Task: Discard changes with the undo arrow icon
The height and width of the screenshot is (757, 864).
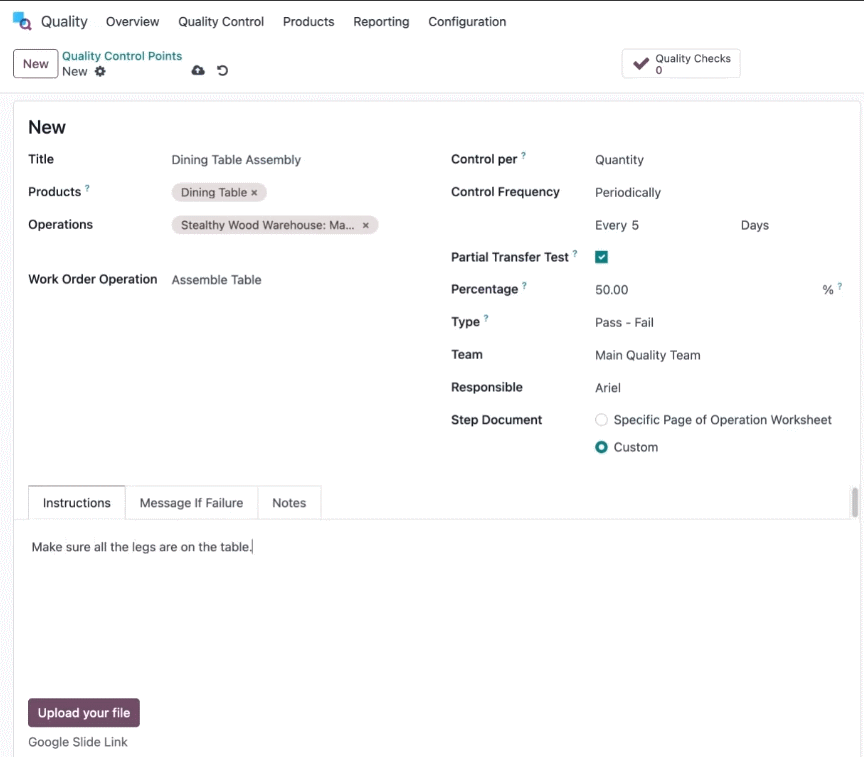Action: click(x=222, y=71)
